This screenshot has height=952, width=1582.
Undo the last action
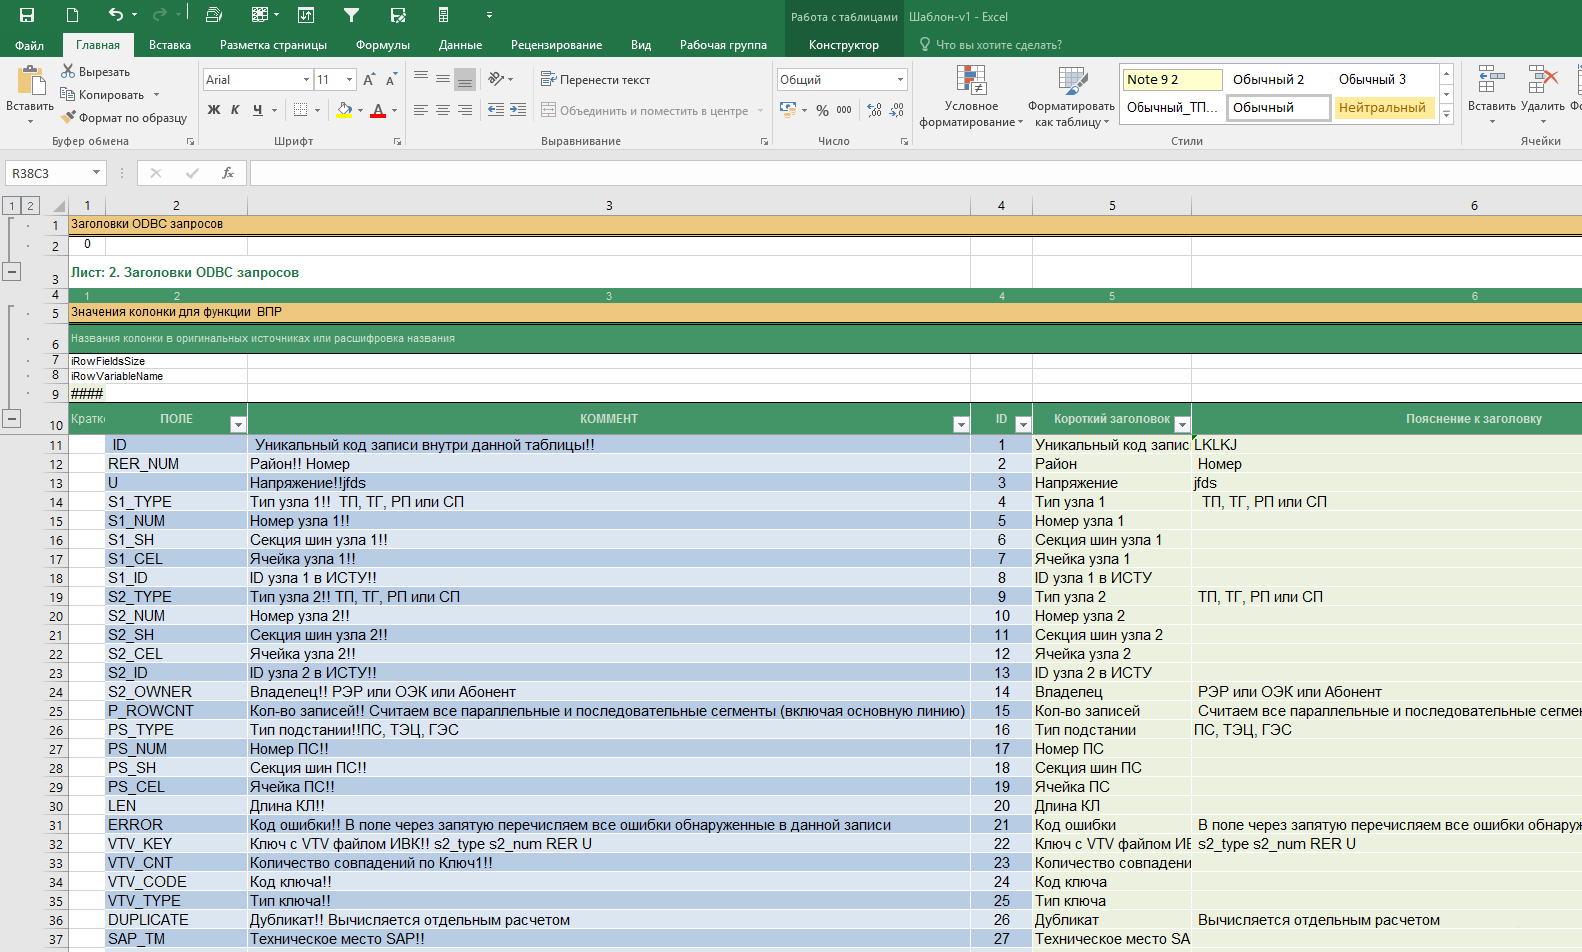coord(116,15)
